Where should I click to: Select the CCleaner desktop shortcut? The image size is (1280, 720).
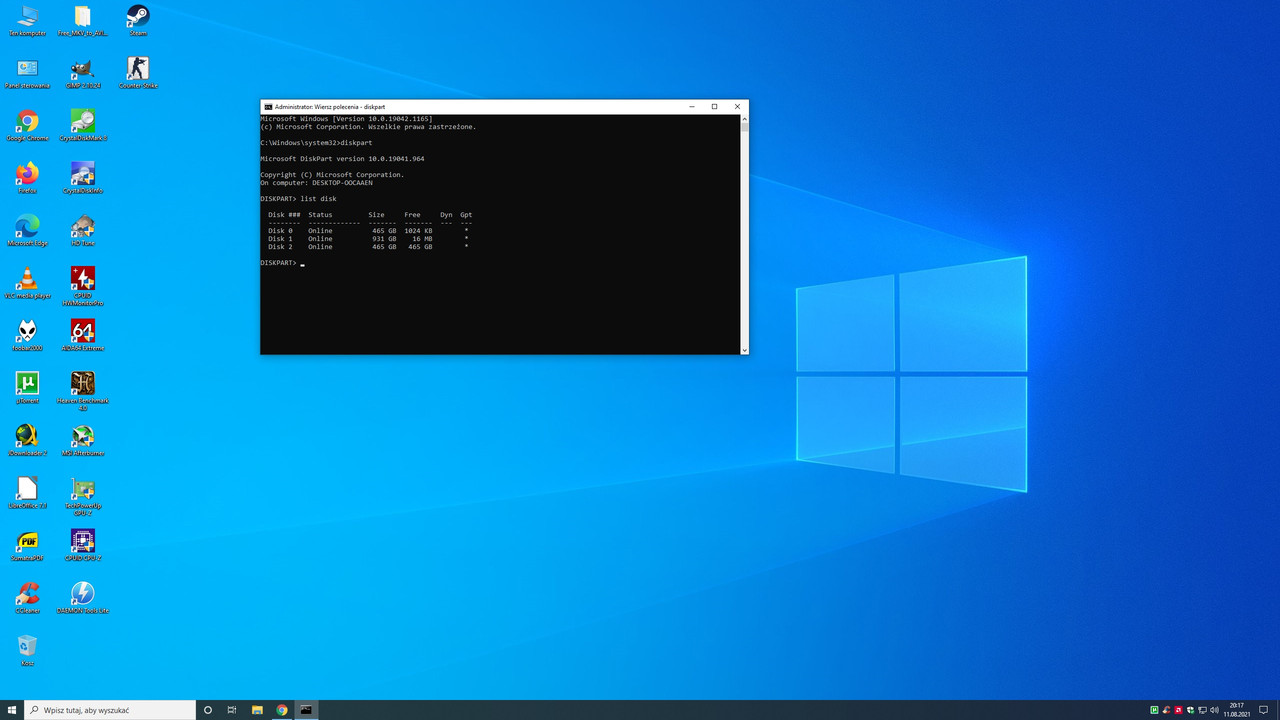point(28,598)
